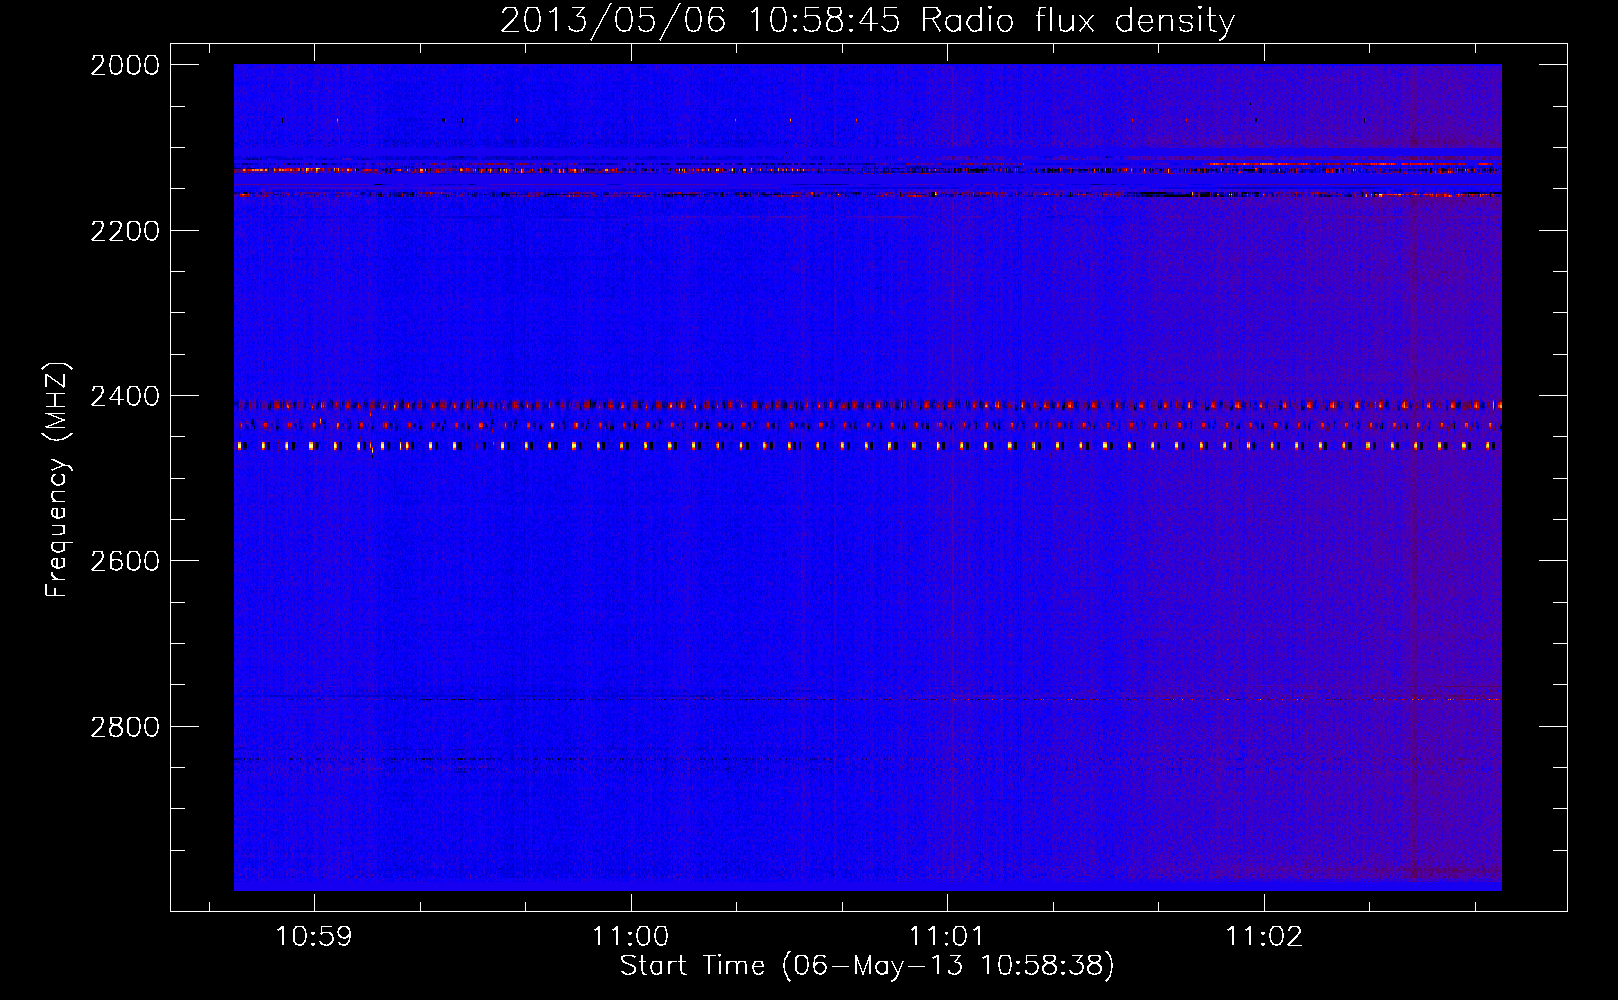Image resolution: width=1618 pixels, height=1000 pixels.
Task: Select the '2400' frequency axis label
Action: (x=125, y=396)
